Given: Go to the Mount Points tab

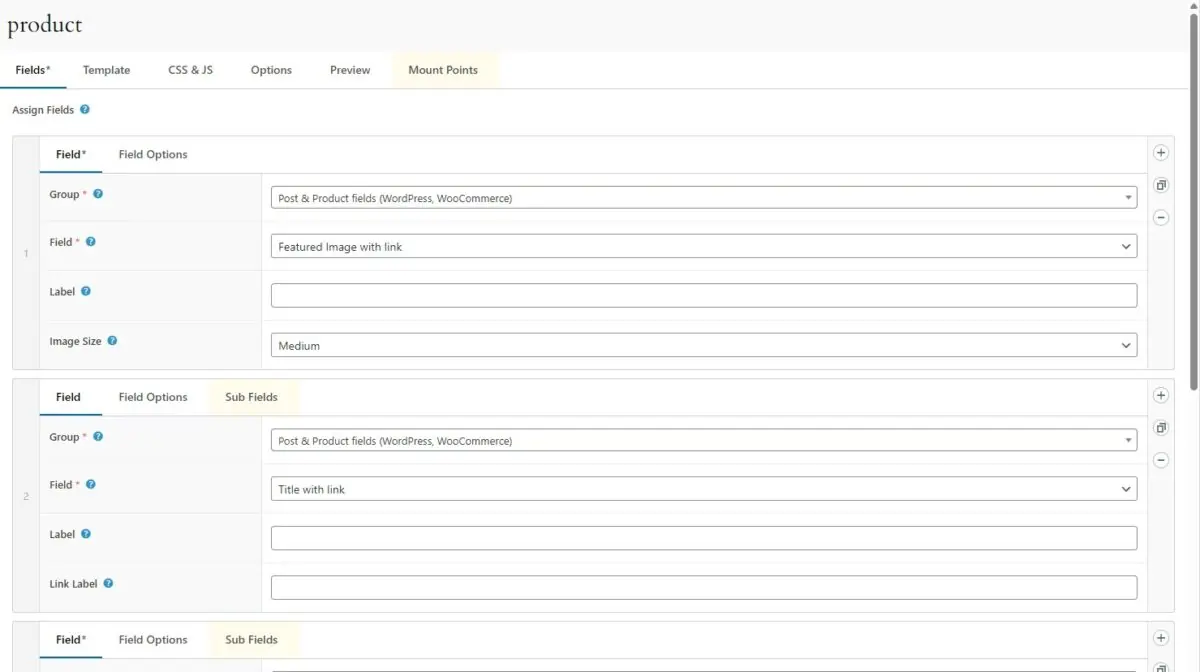Looking at the screenshot, I should [x=443, y=70].
